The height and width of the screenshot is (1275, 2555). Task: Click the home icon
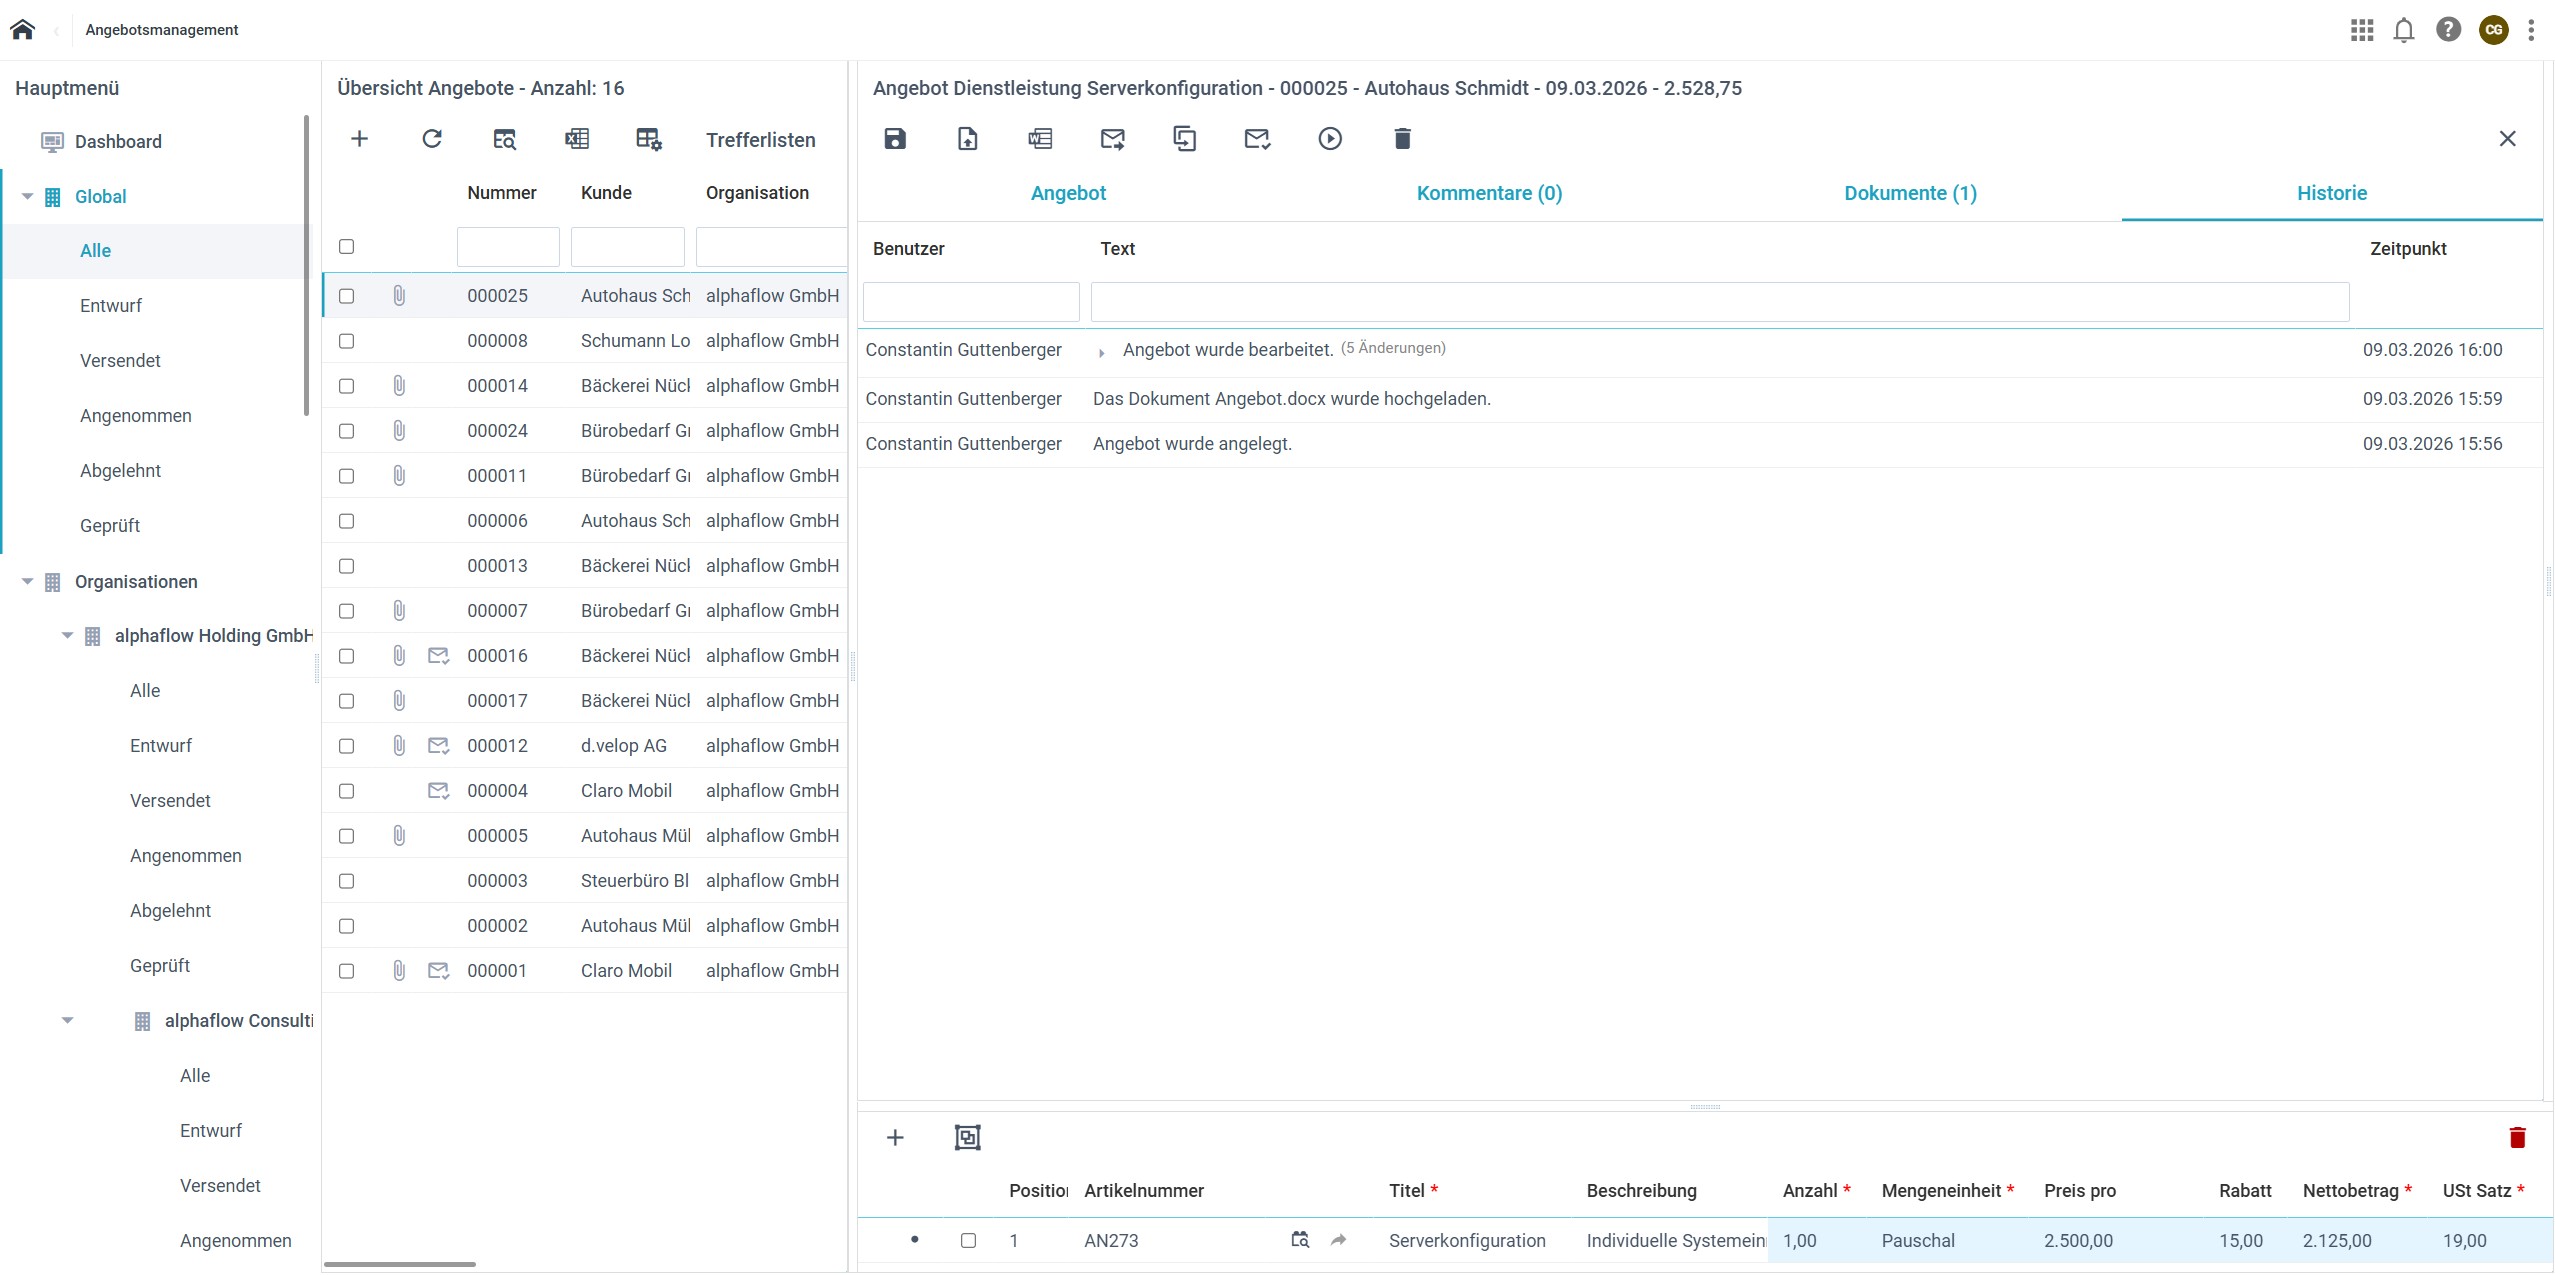(23, 30)
